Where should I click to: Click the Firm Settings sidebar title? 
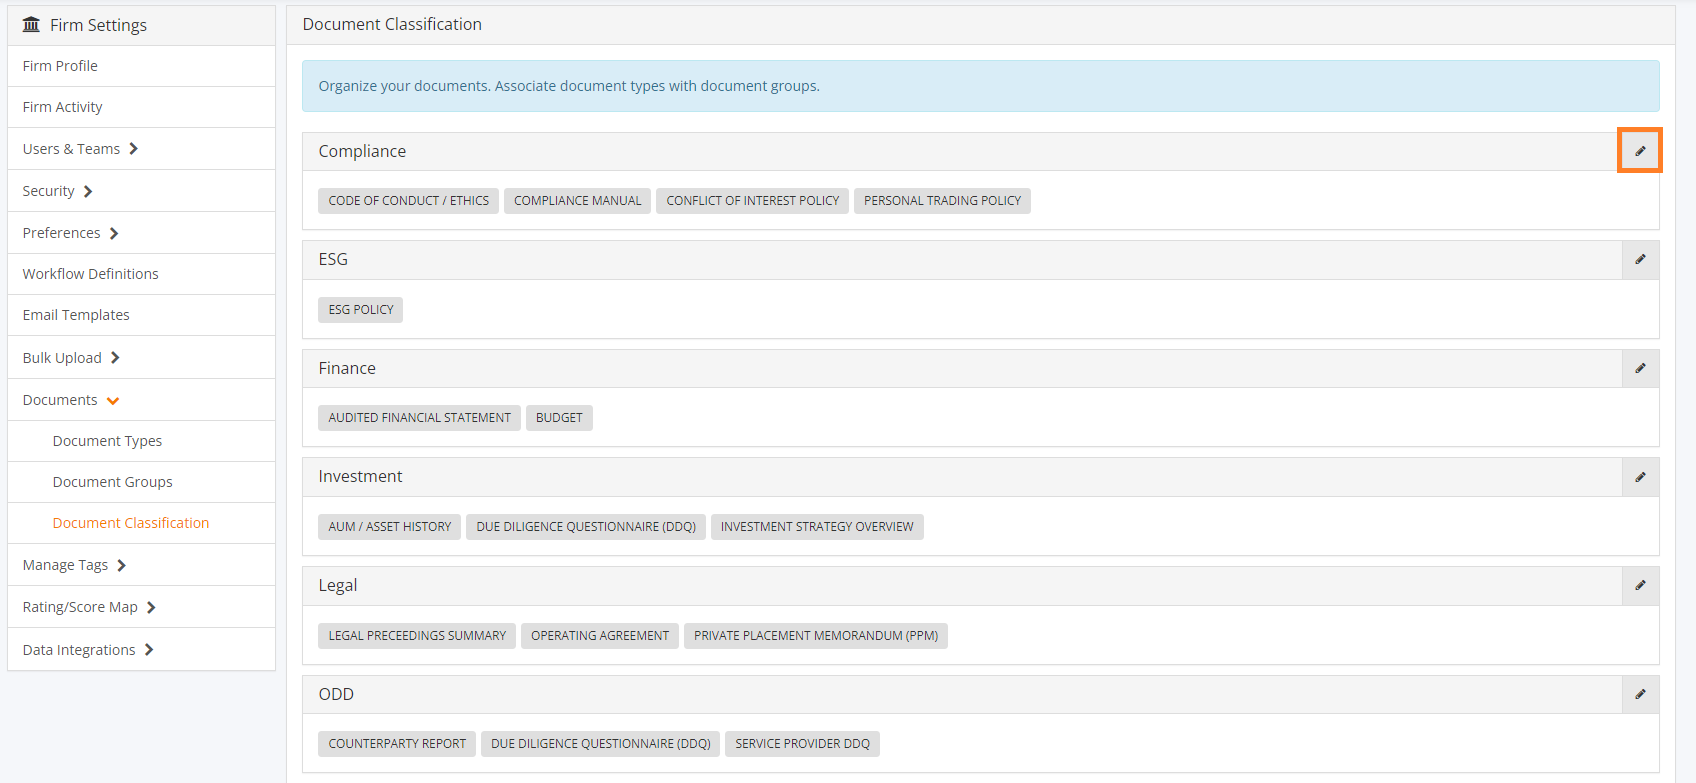coord(98,25)
